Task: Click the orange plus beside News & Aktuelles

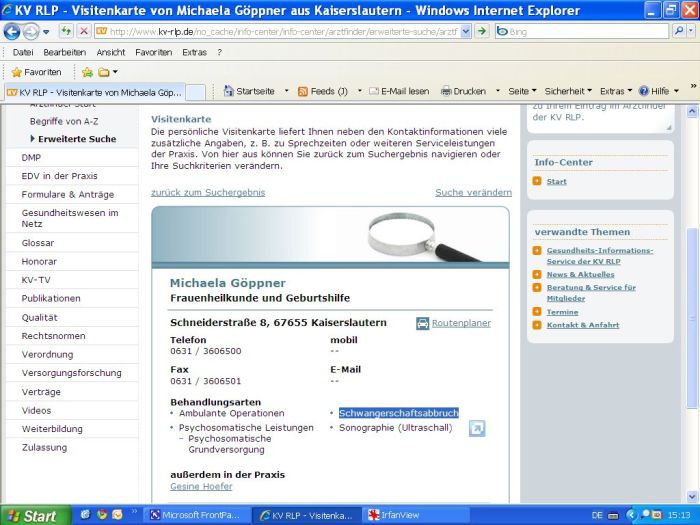Action: 537,275
